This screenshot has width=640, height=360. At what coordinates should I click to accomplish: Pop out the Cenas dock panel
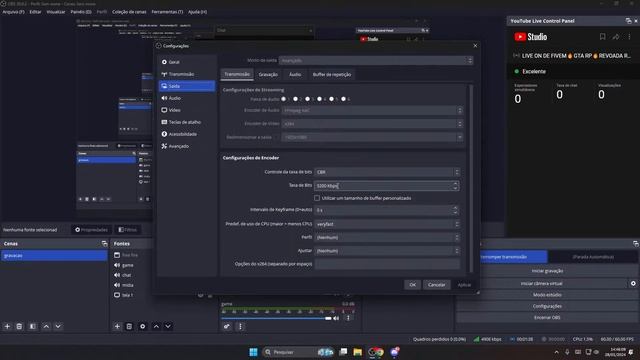tap(104, 244)
